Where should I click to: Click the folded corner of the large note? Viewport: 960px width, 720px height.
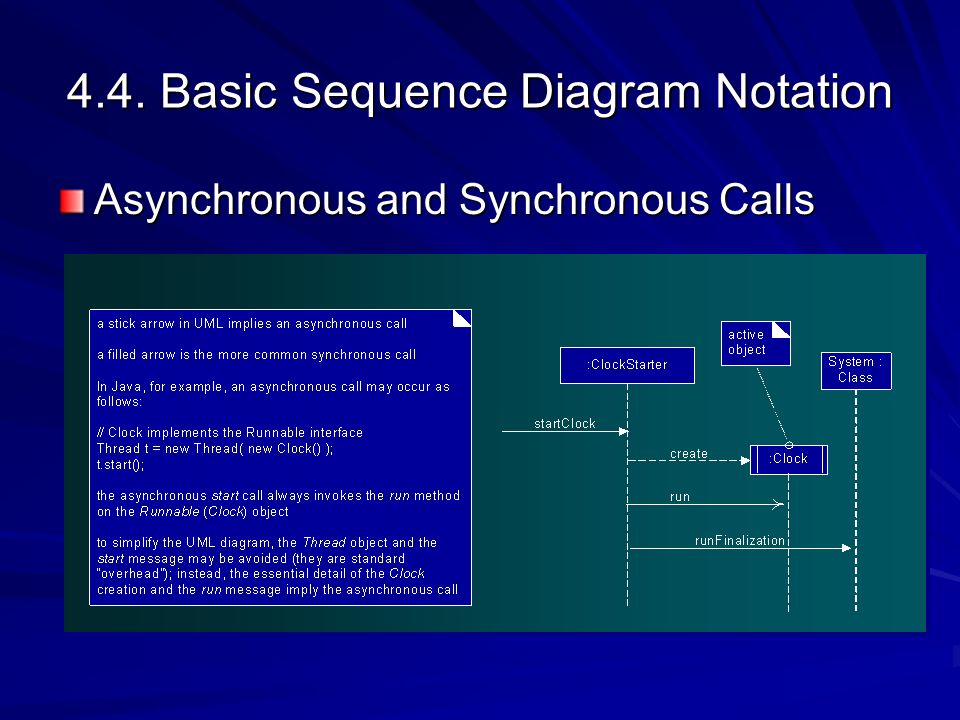coord(462,318)
